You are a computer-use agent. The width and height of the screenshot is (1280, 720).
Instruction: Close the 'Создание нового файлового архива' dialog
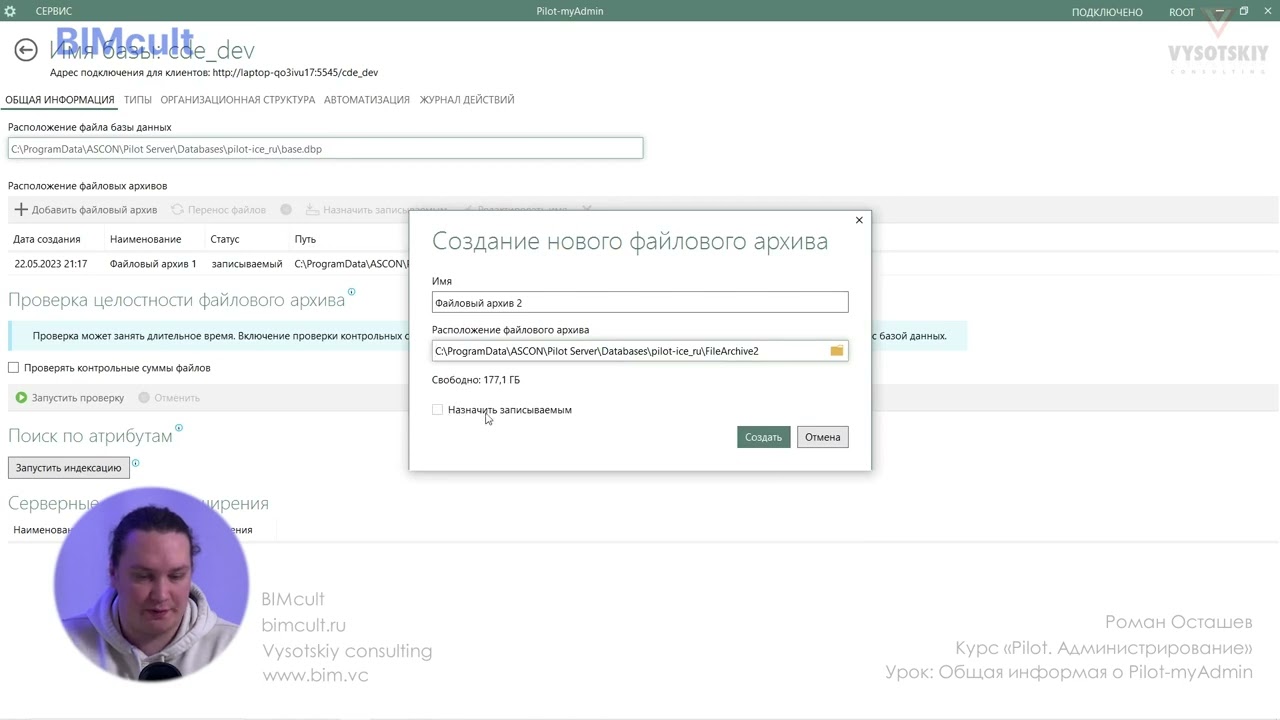858,220
